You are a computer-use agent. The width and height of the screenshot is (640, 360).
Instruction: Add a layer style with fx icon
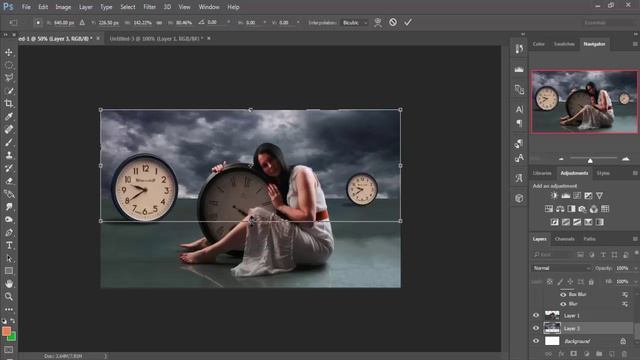pos(561,353)
